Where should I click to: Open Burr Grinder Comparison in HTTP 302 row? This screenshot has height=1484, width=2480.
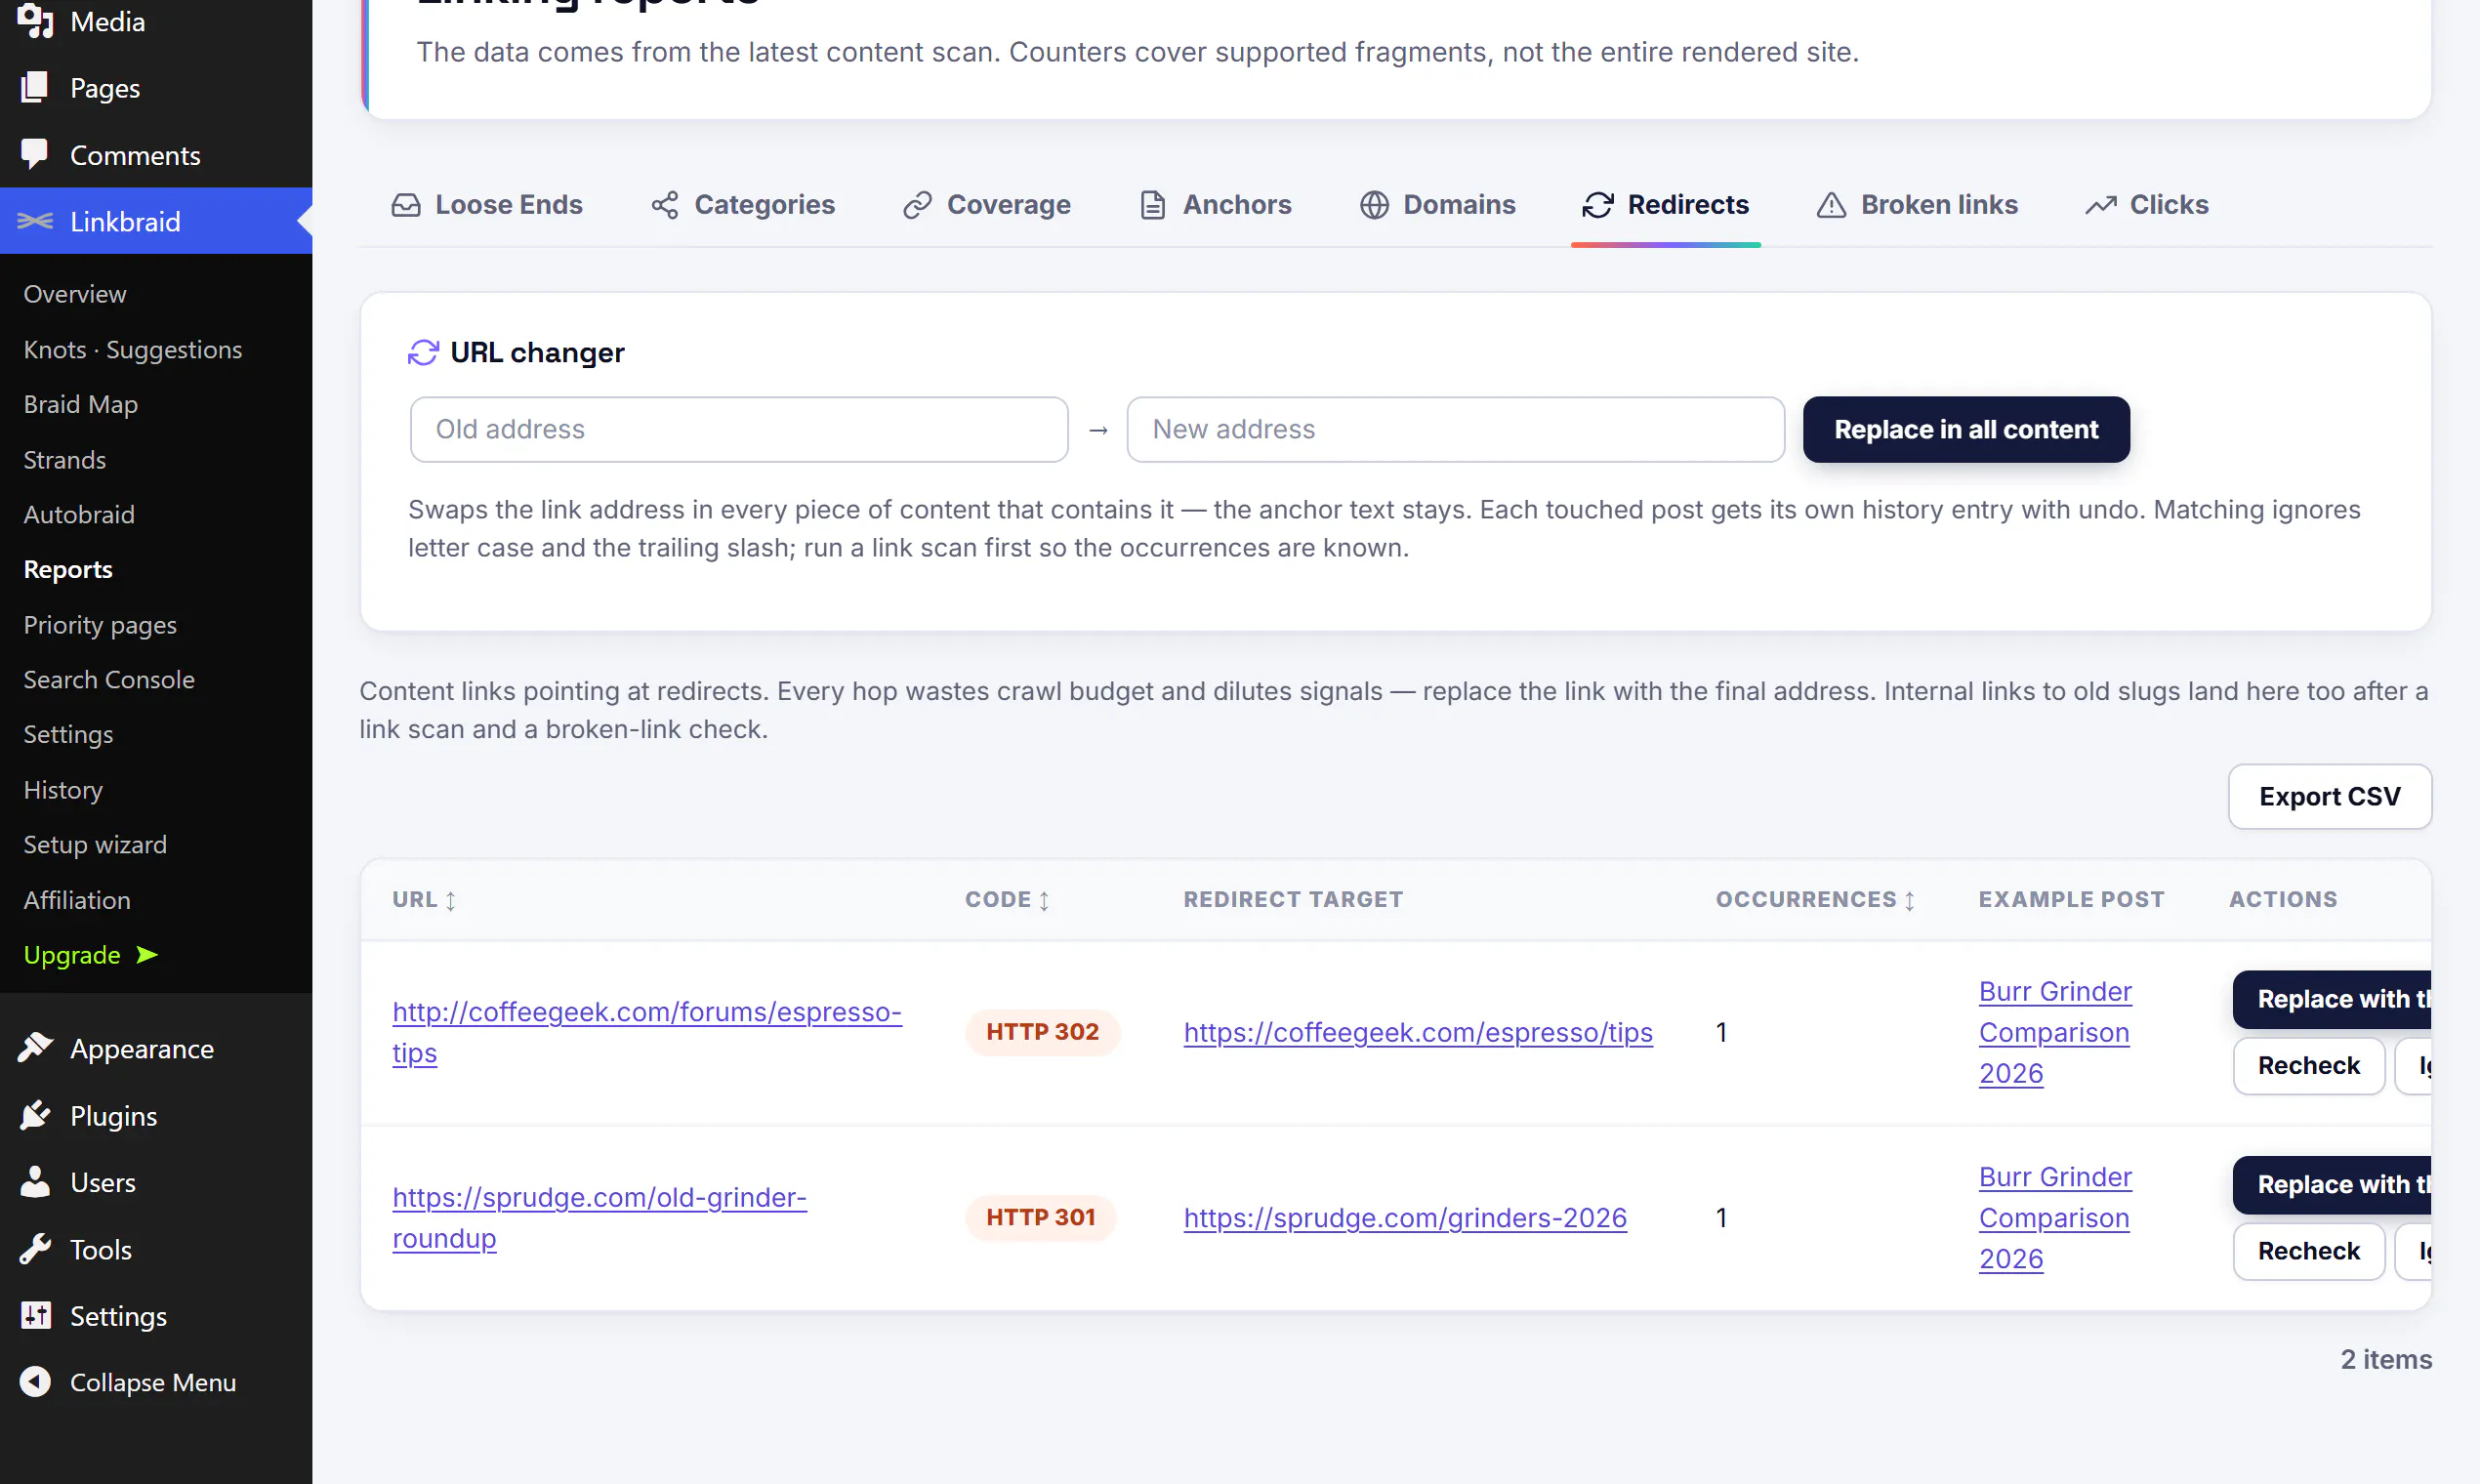2054,1032
